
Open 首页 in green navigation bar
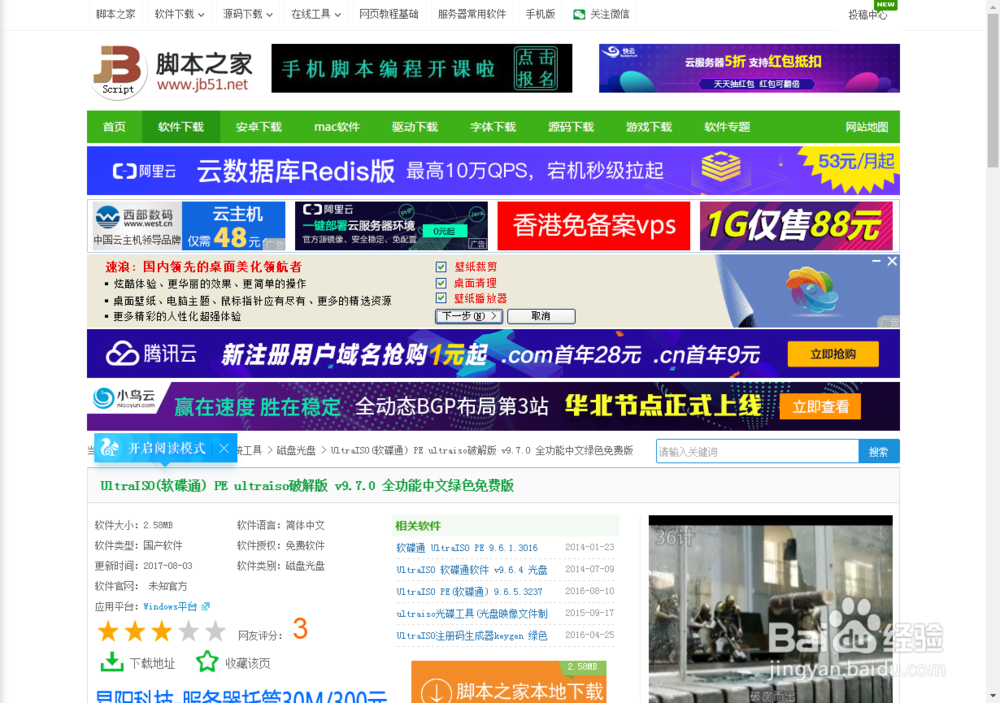pos(114,127)
